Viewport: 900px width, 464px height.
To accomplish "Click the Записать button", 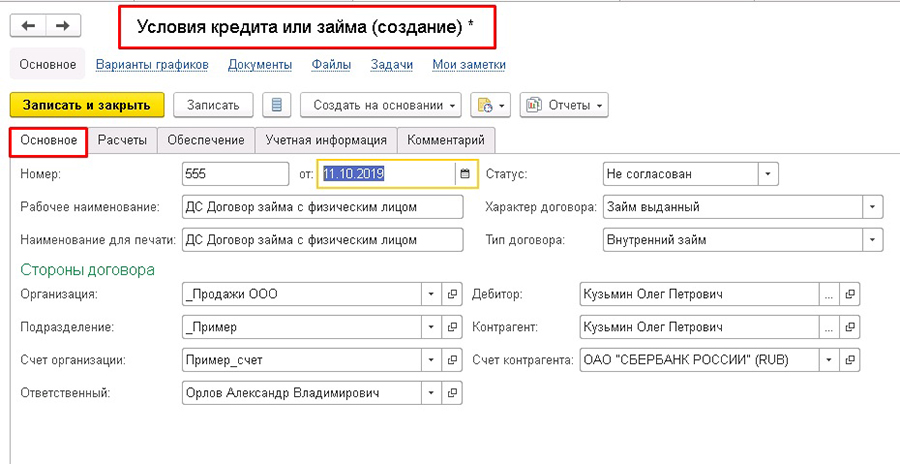I will point(213,106).
